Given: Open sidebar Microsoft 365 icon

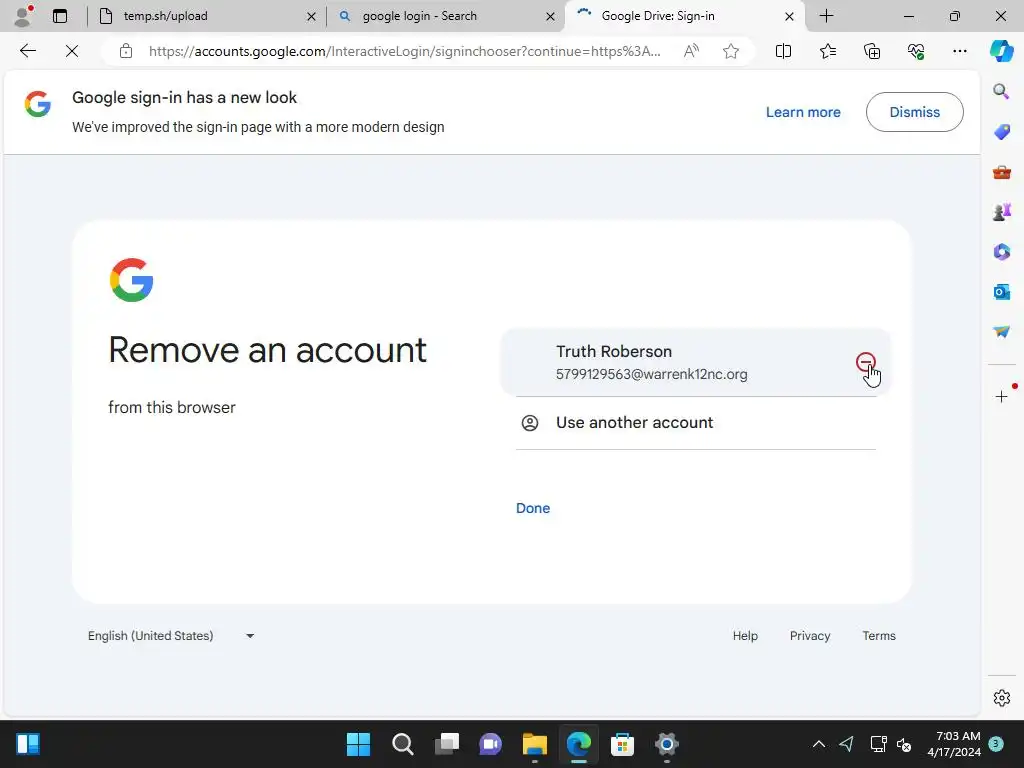Looking at the screenshot, I should tap(1001, 251).
